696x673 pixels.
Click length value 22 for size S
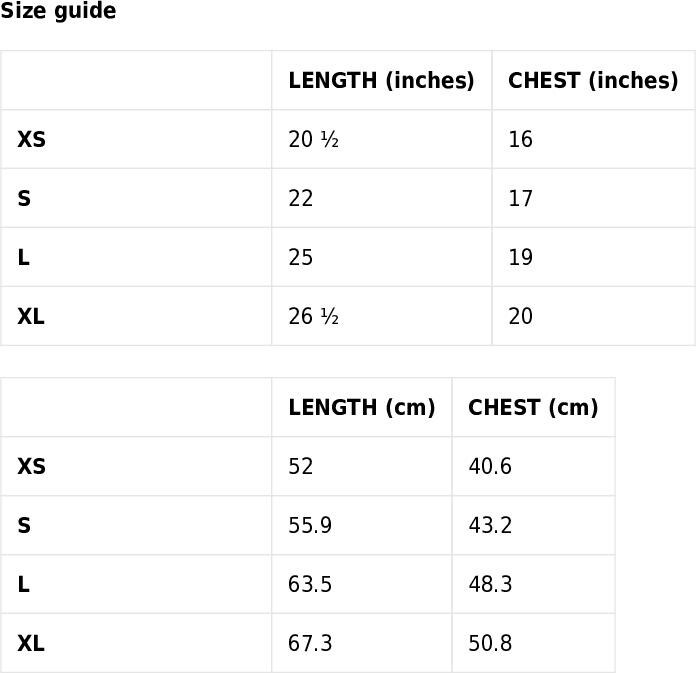pos(301,198)
